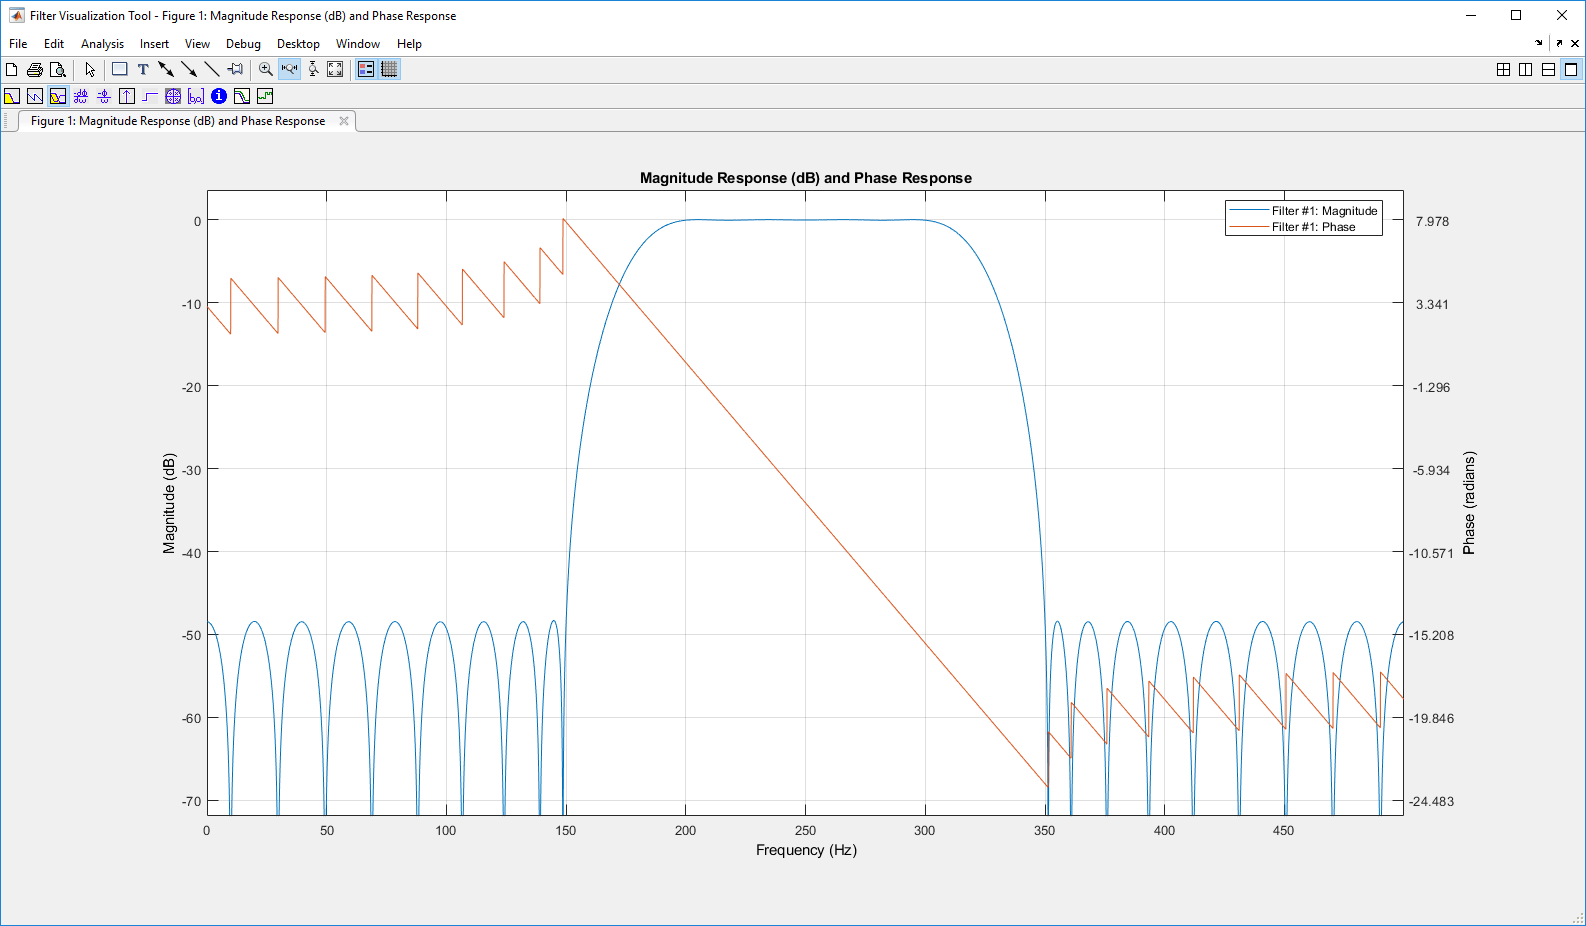This screenshot has height=926, width=1586.
Task: Activate the Edit Plot pointer tool
Action: tap(90, 69)
